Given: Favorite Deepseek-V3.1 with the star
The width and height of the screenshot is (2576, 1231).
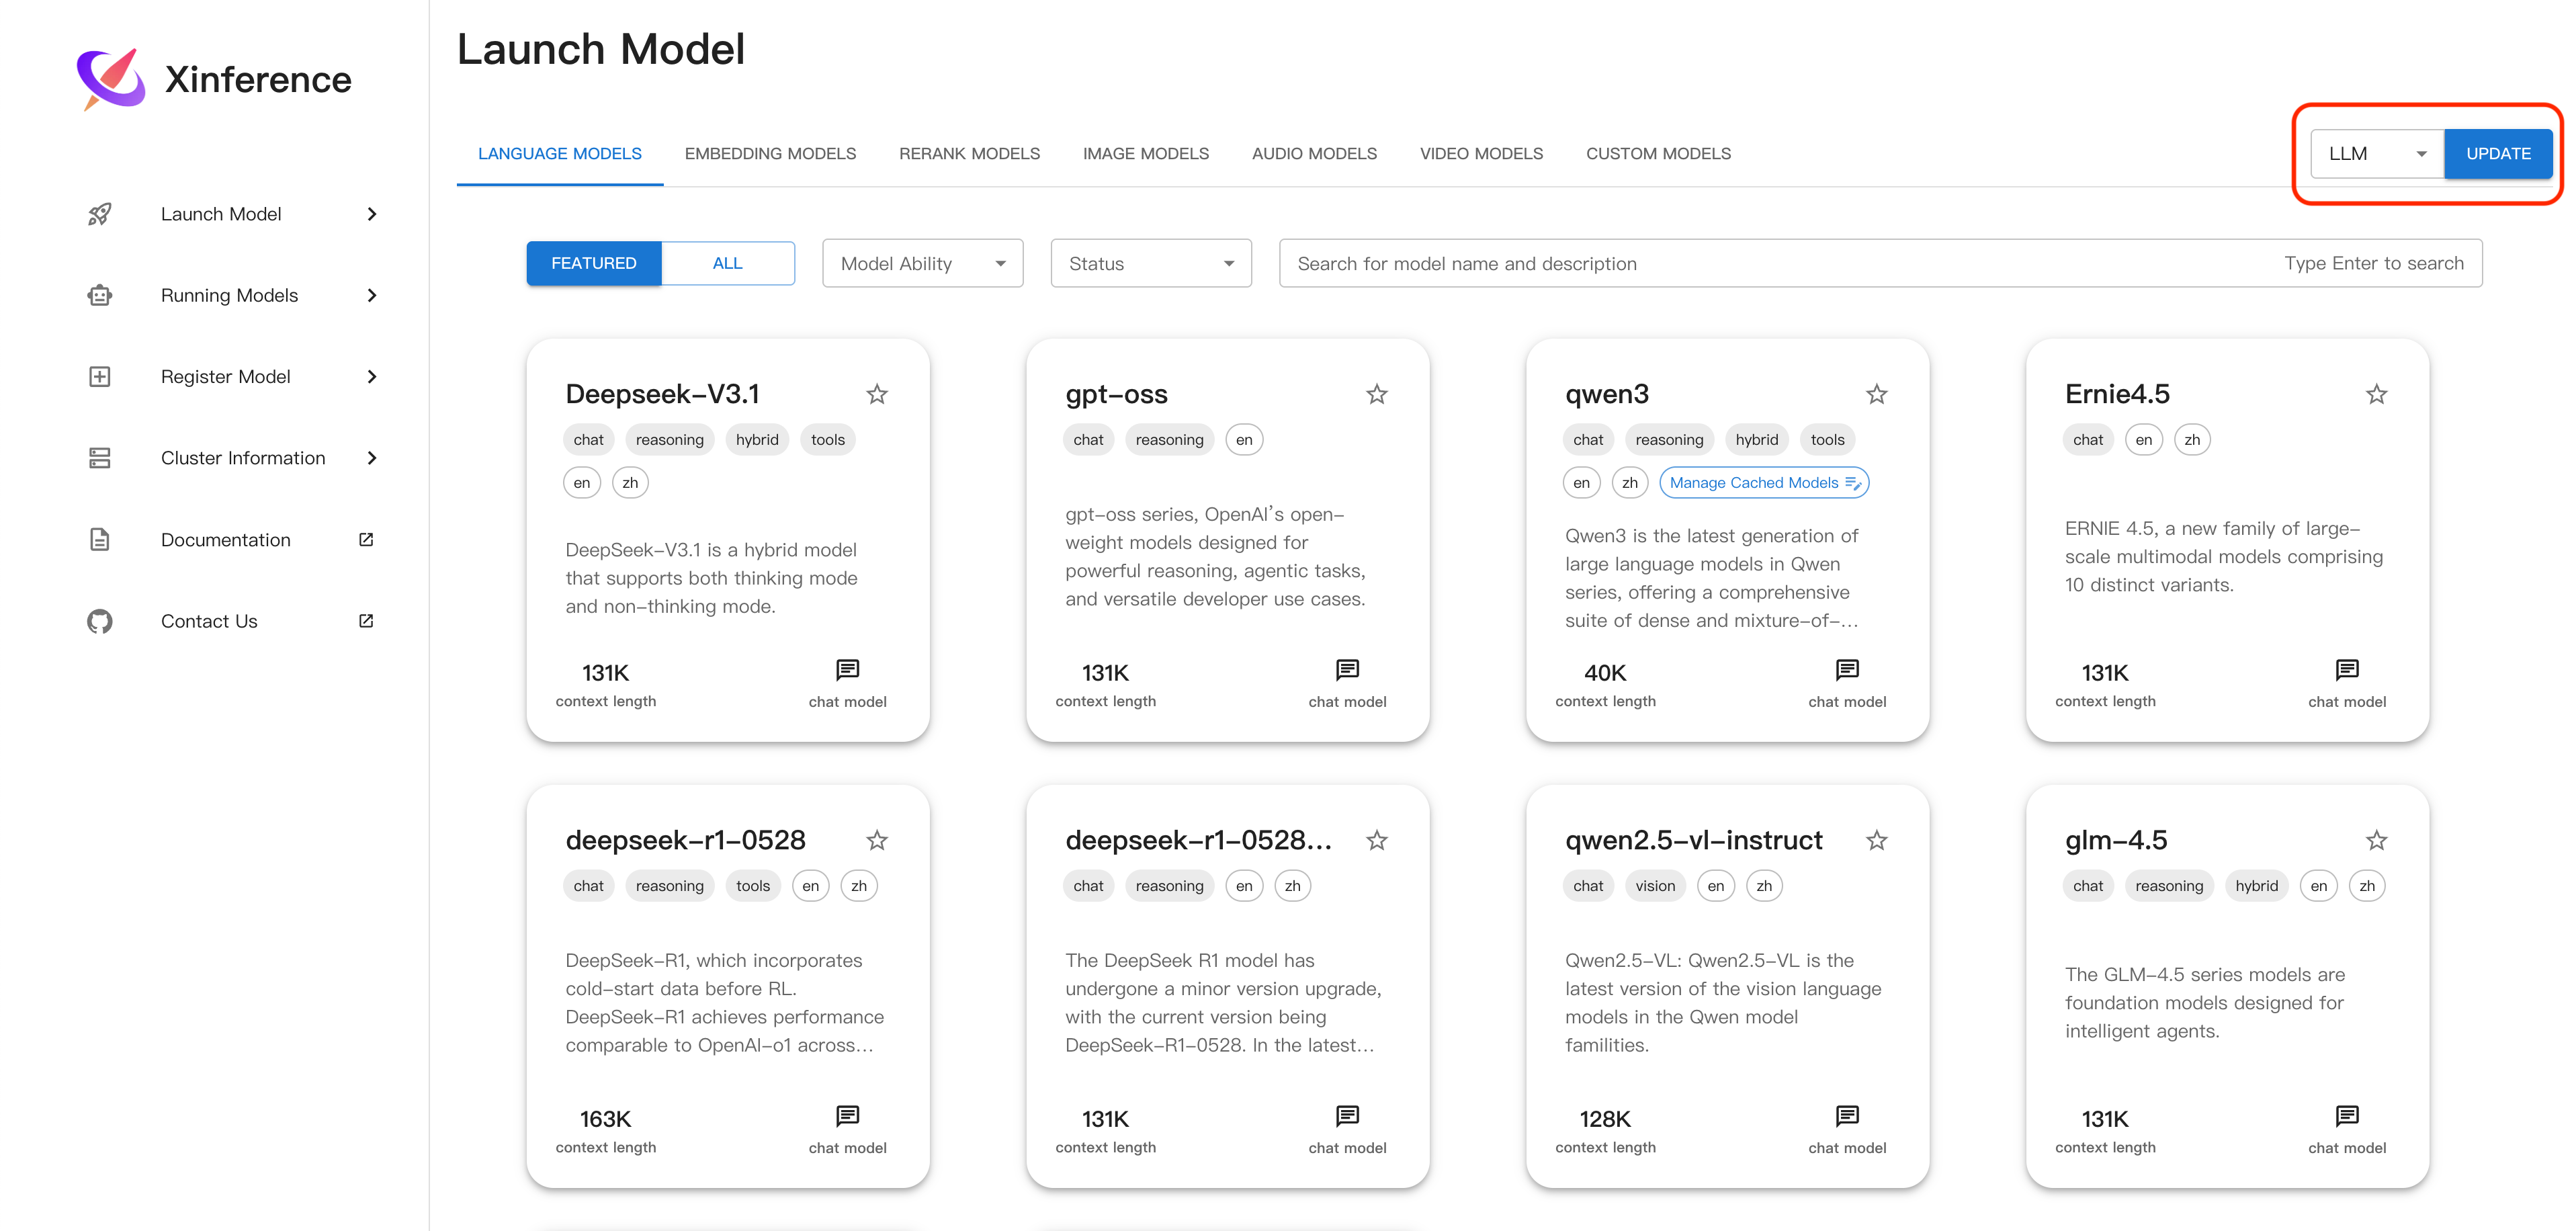Looking at the screenshot, I should (877, 394).
